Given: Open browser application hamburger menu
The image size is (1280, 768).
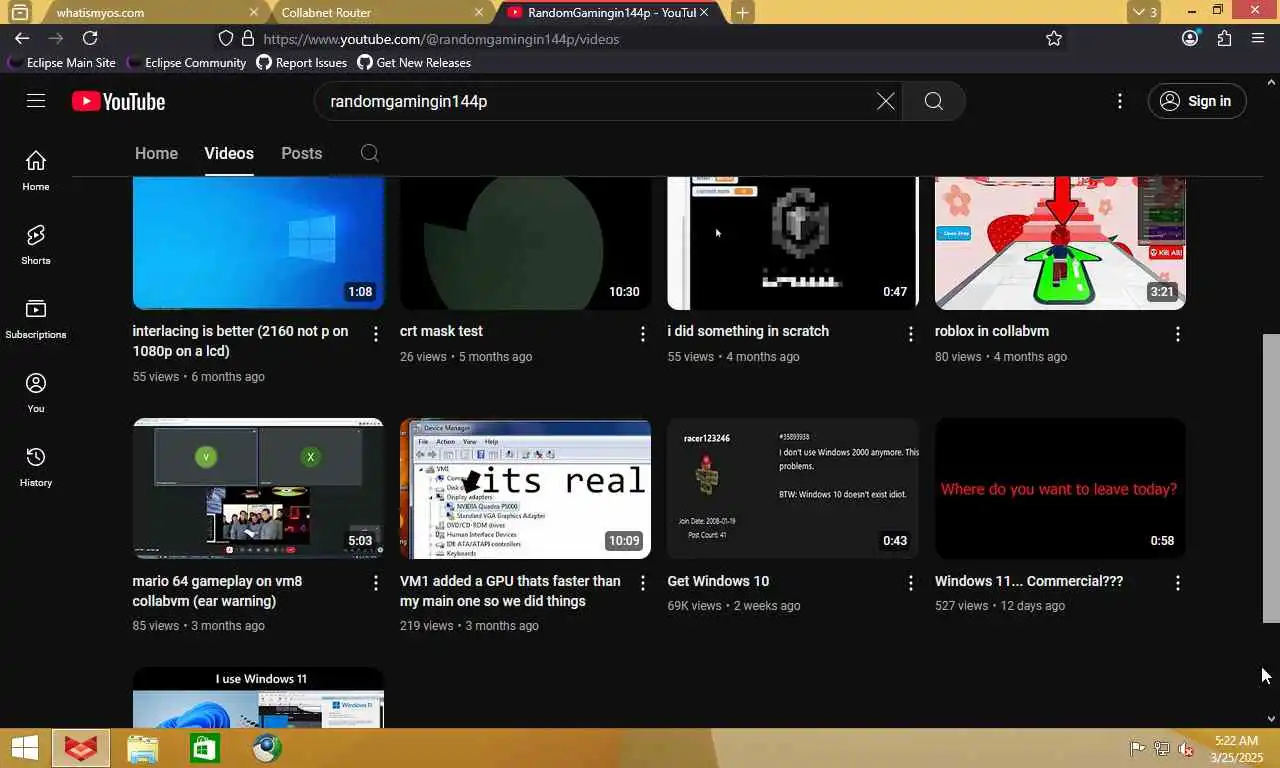Looking at the screenshot, I should (x=1258, y=38).
